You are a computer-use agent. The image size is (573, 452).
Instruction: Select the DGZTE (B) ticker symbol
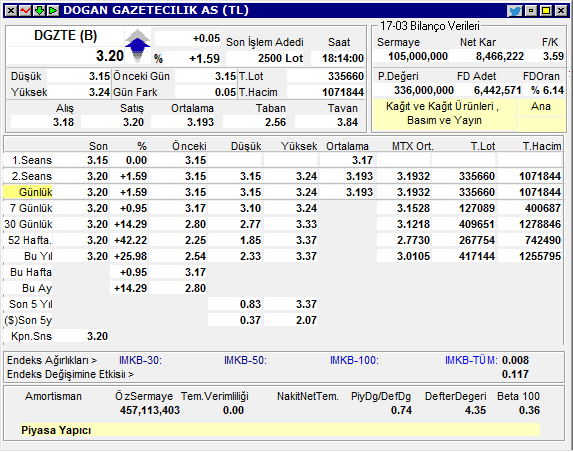(65, 36)
